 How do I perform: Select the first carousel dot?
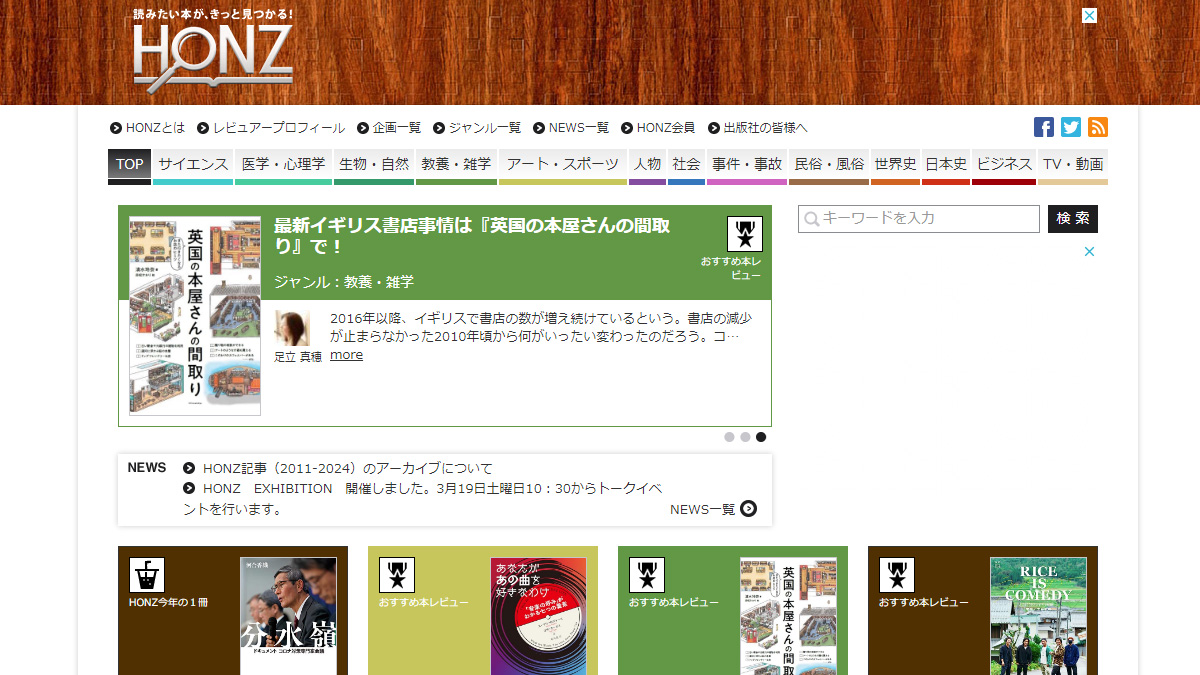pos(729,437)
